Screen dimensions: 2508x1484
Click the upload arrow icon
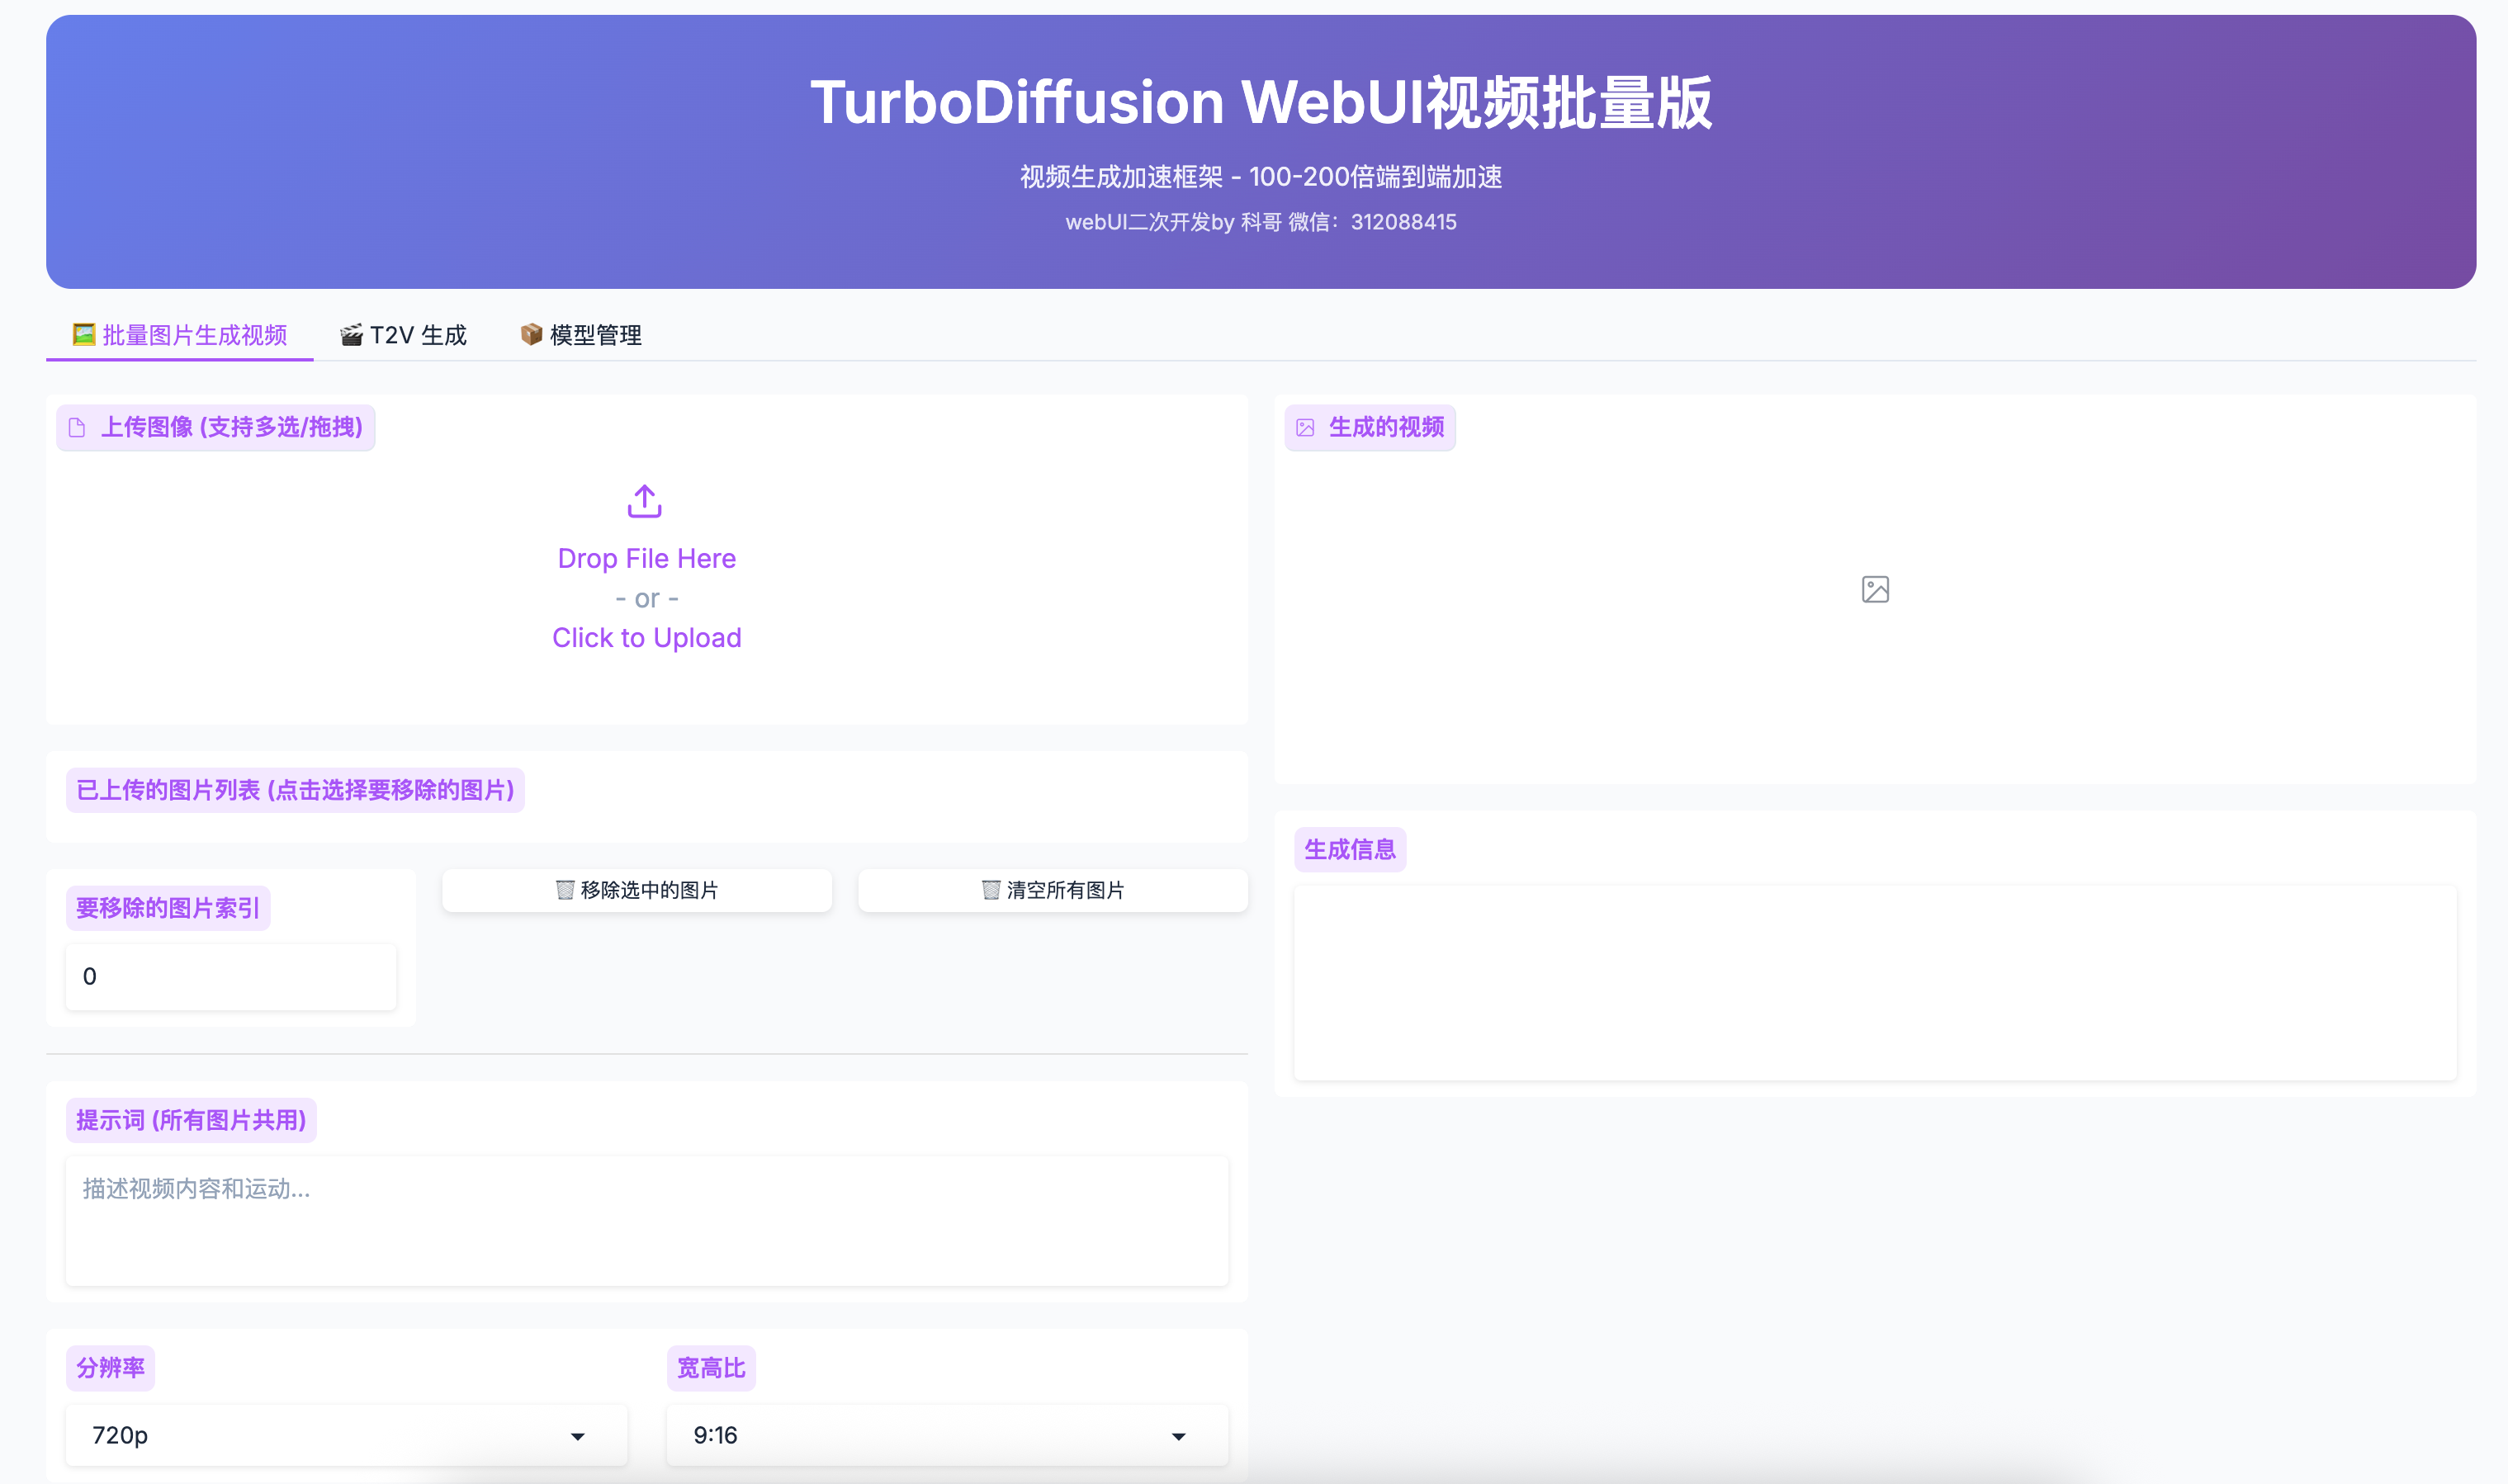coord(644,501)
